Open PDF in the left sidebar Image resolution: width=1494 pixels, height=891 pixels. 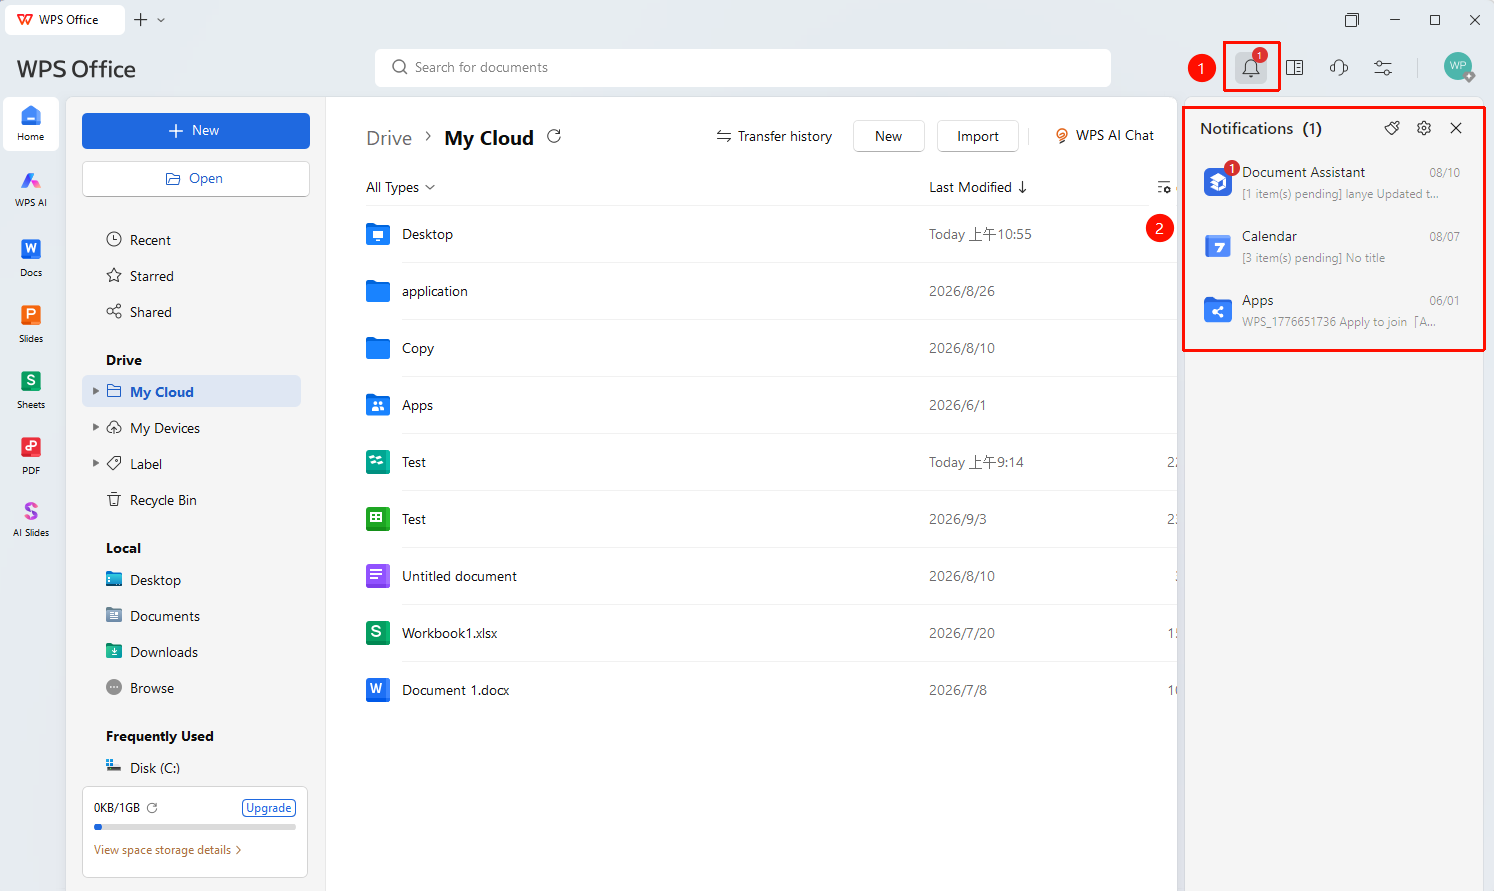(31, 456)
